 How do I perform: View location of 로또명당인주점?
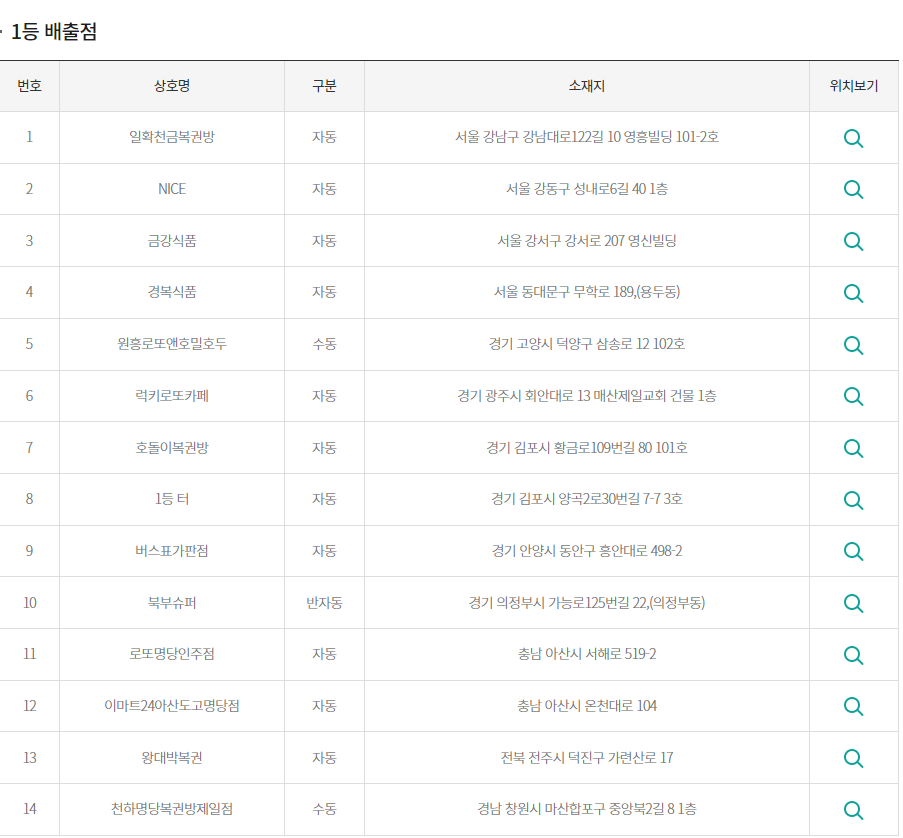coord(853,655)
